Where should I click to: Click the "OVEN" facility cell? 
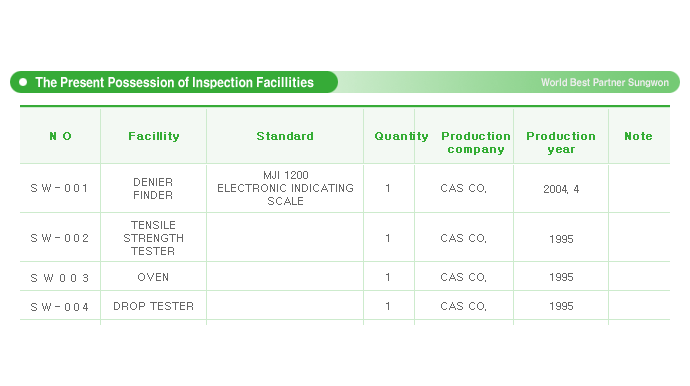point(153,277)
